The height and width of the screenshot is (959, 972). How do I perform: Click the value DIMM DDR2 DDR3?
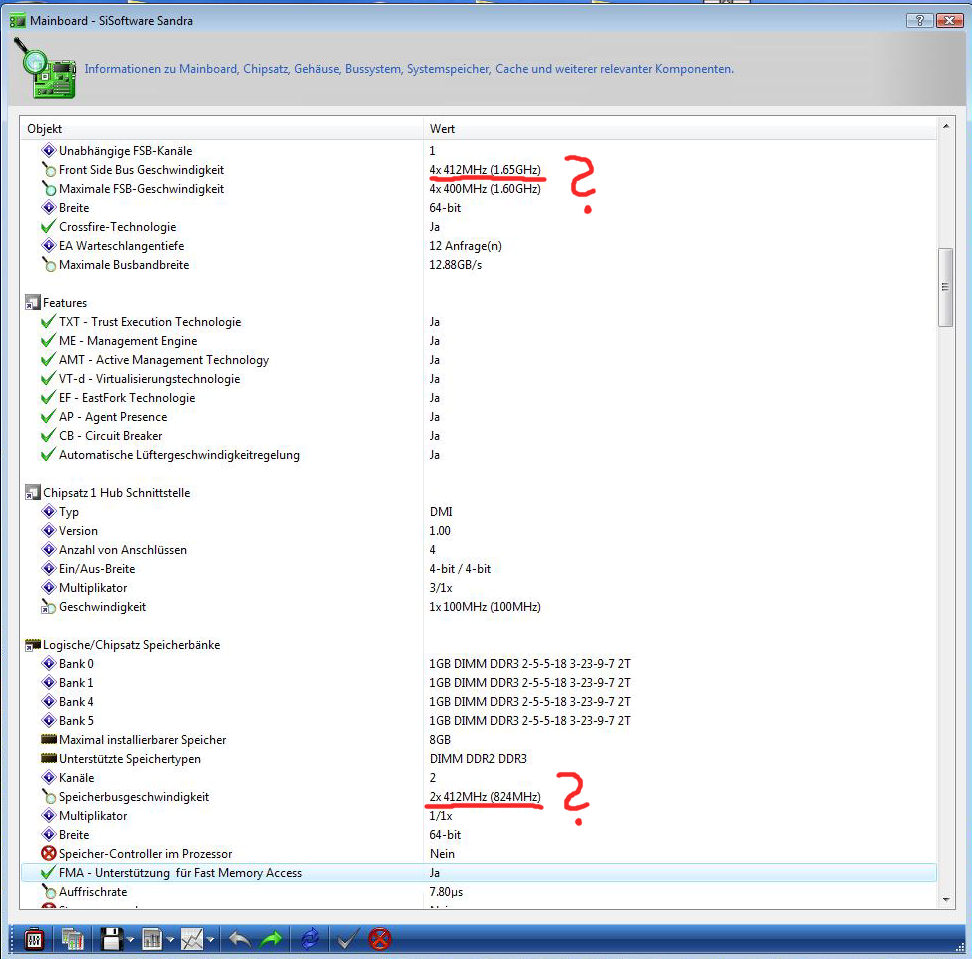478,759
